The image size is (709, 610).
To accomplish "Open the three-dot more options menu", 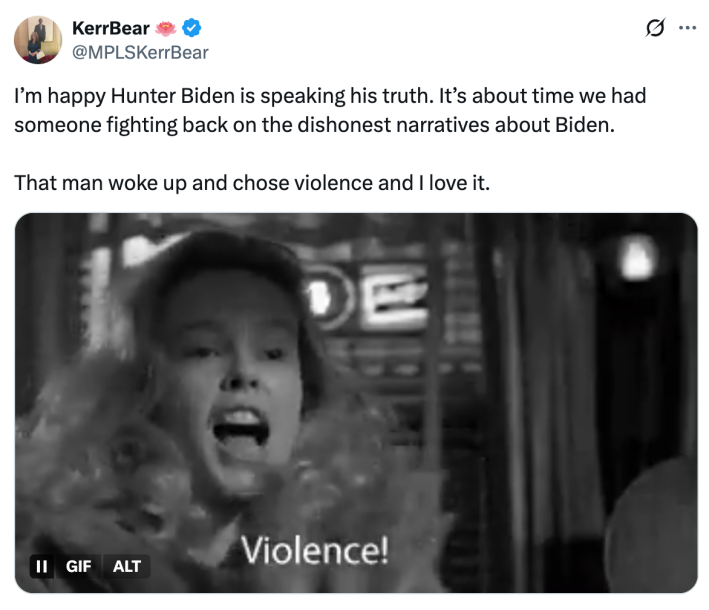I will 687,28.
